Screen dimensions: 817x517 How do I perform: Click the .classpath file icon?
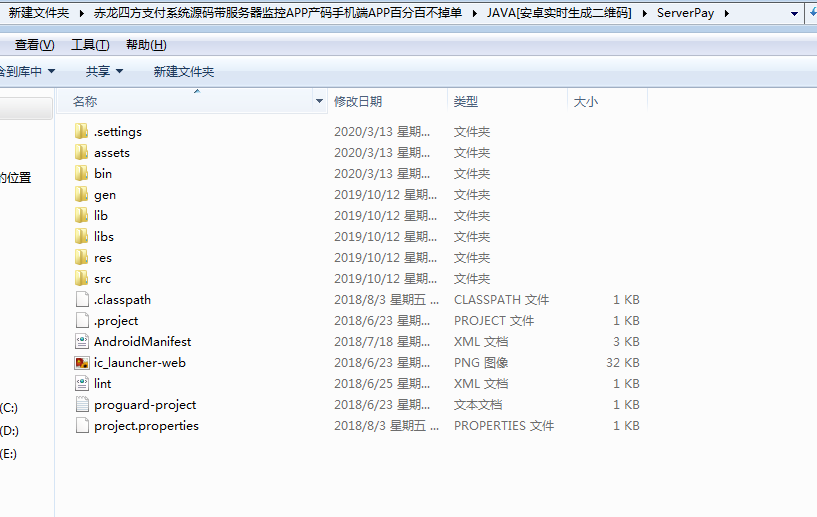coord(82,299)
